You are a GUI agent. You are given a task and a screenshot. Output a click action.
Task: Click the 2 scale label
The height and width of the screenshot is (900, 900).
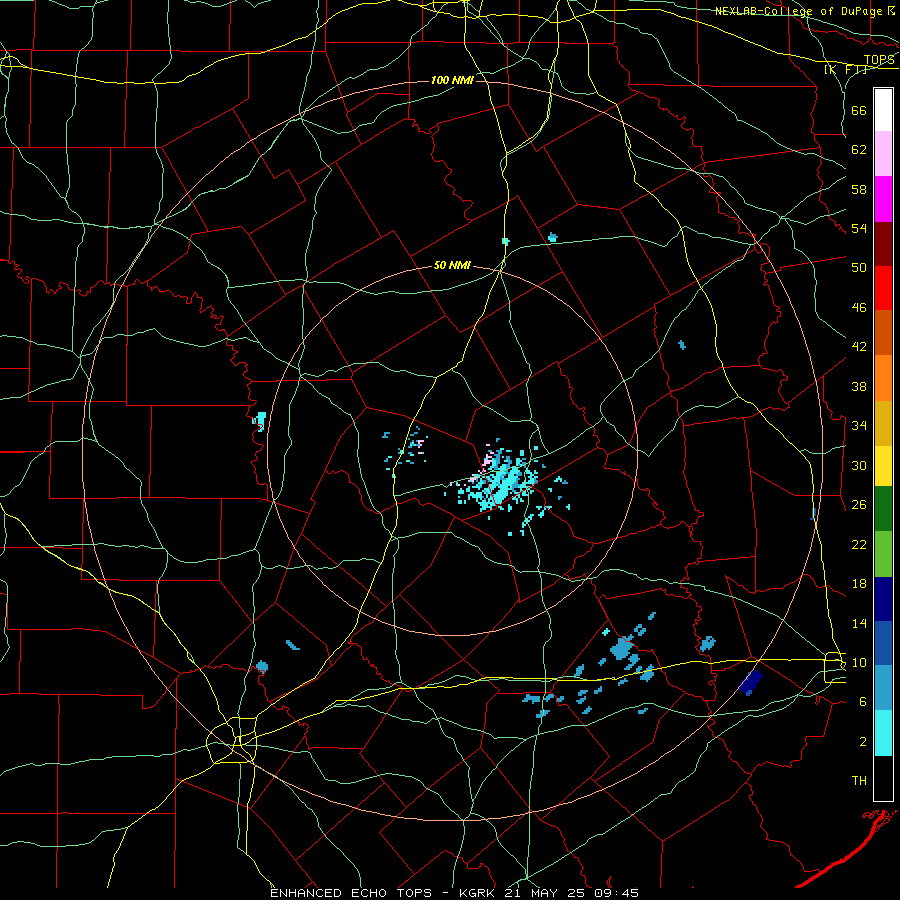point(863,741)
